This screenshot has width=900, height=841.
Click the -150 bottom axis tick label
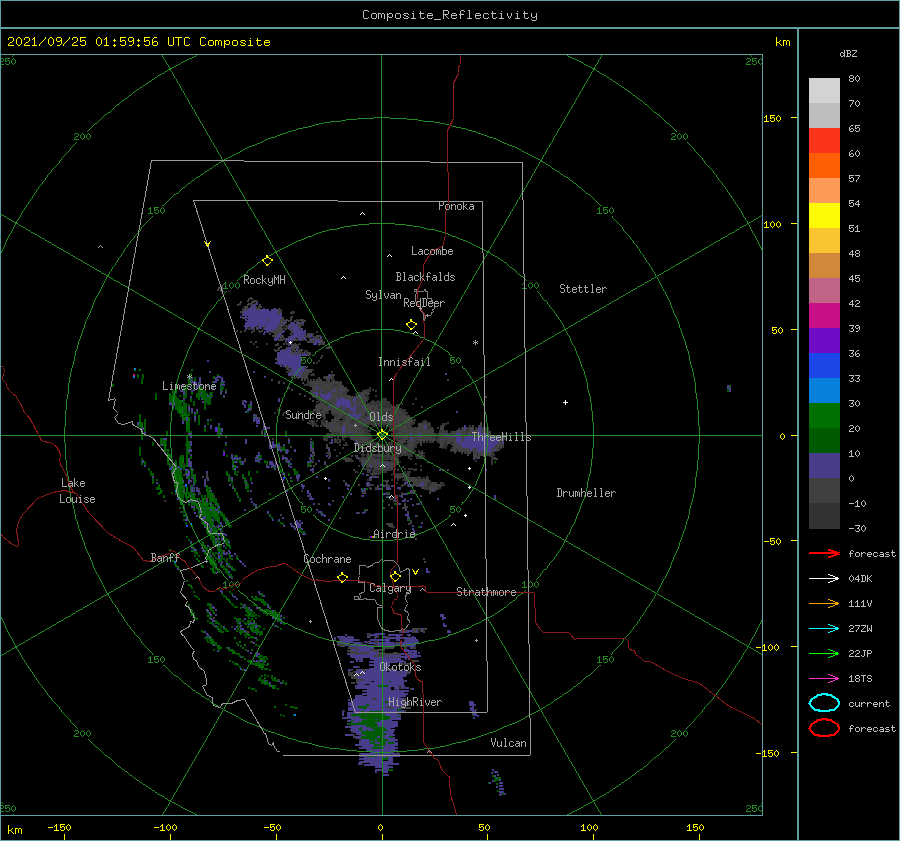coord(59,827)
